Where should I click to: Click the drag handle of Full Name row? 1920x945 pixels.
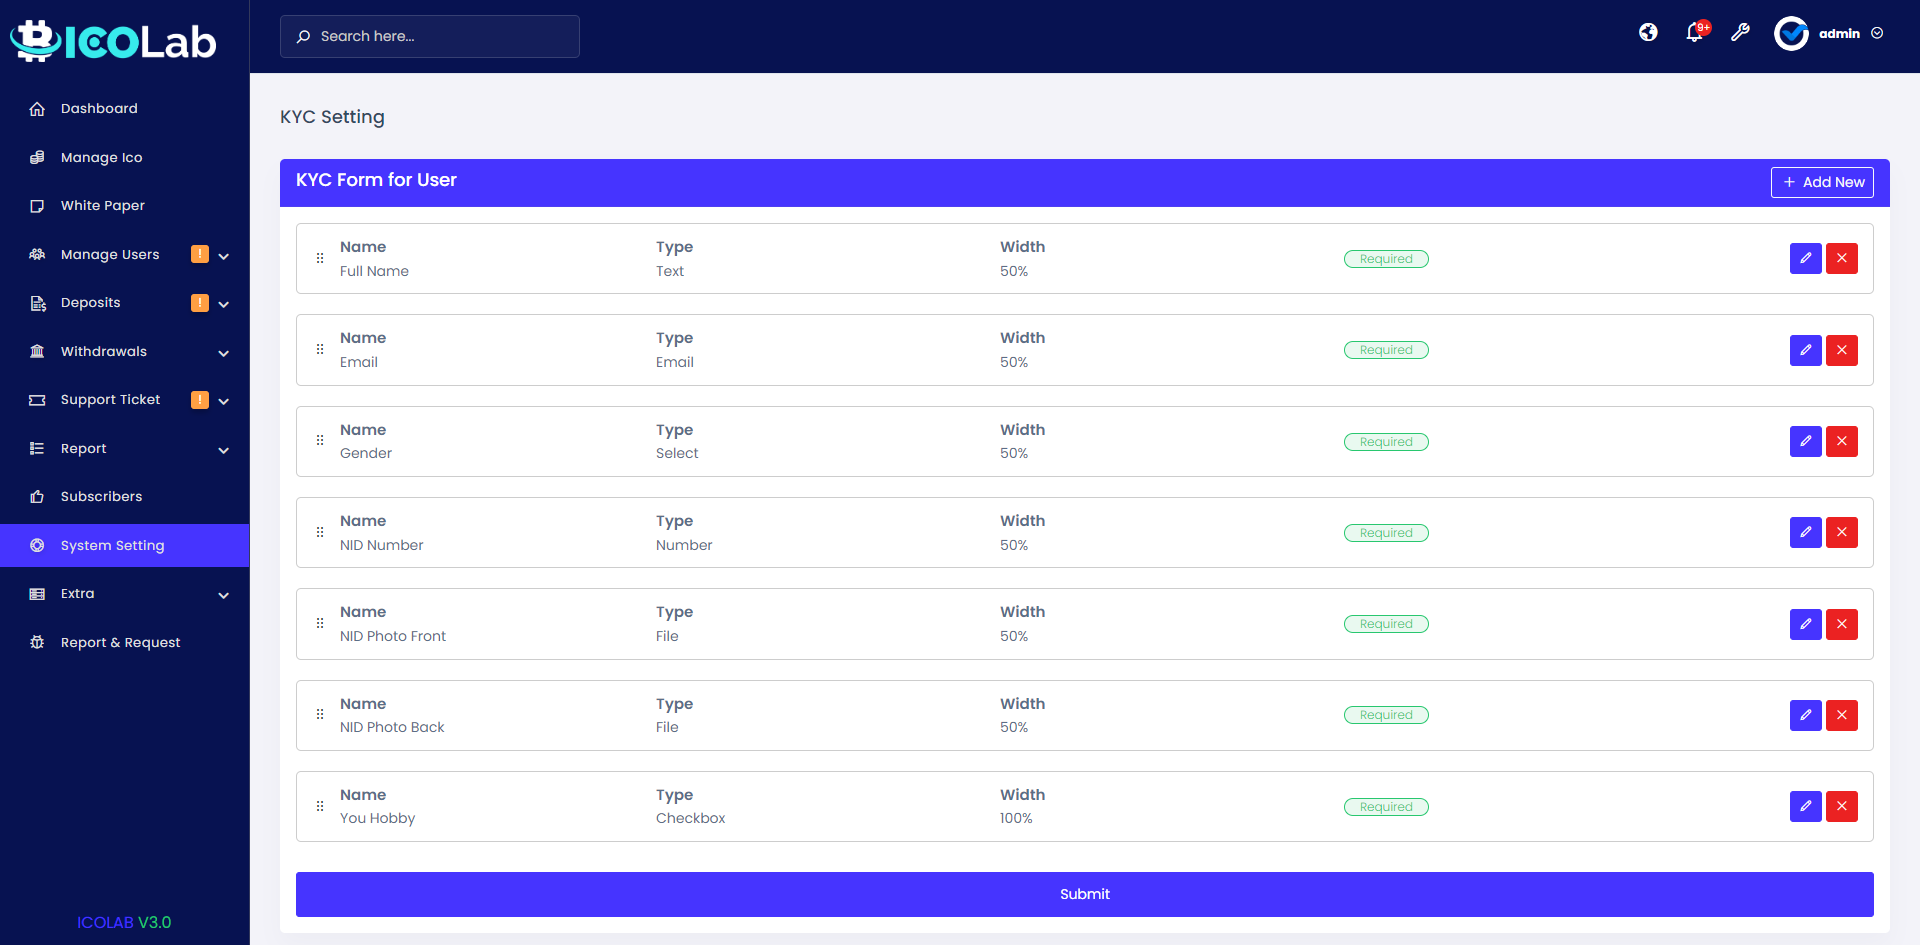(320, 258)
